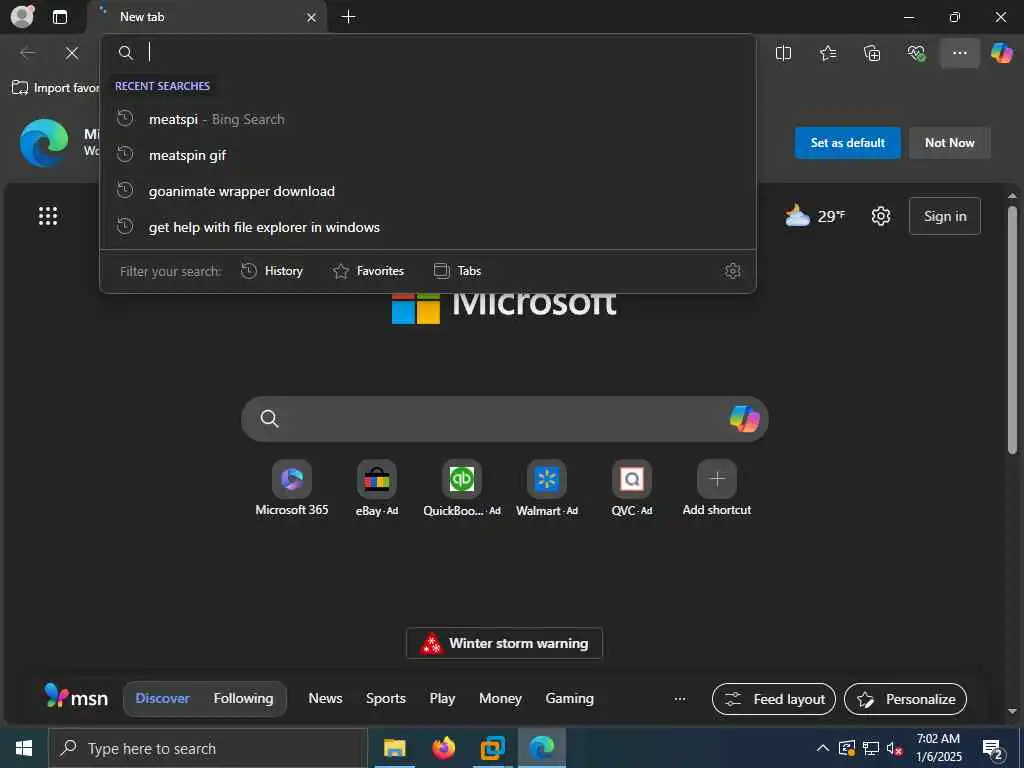Open the Windows Start menu

(24, 748)
